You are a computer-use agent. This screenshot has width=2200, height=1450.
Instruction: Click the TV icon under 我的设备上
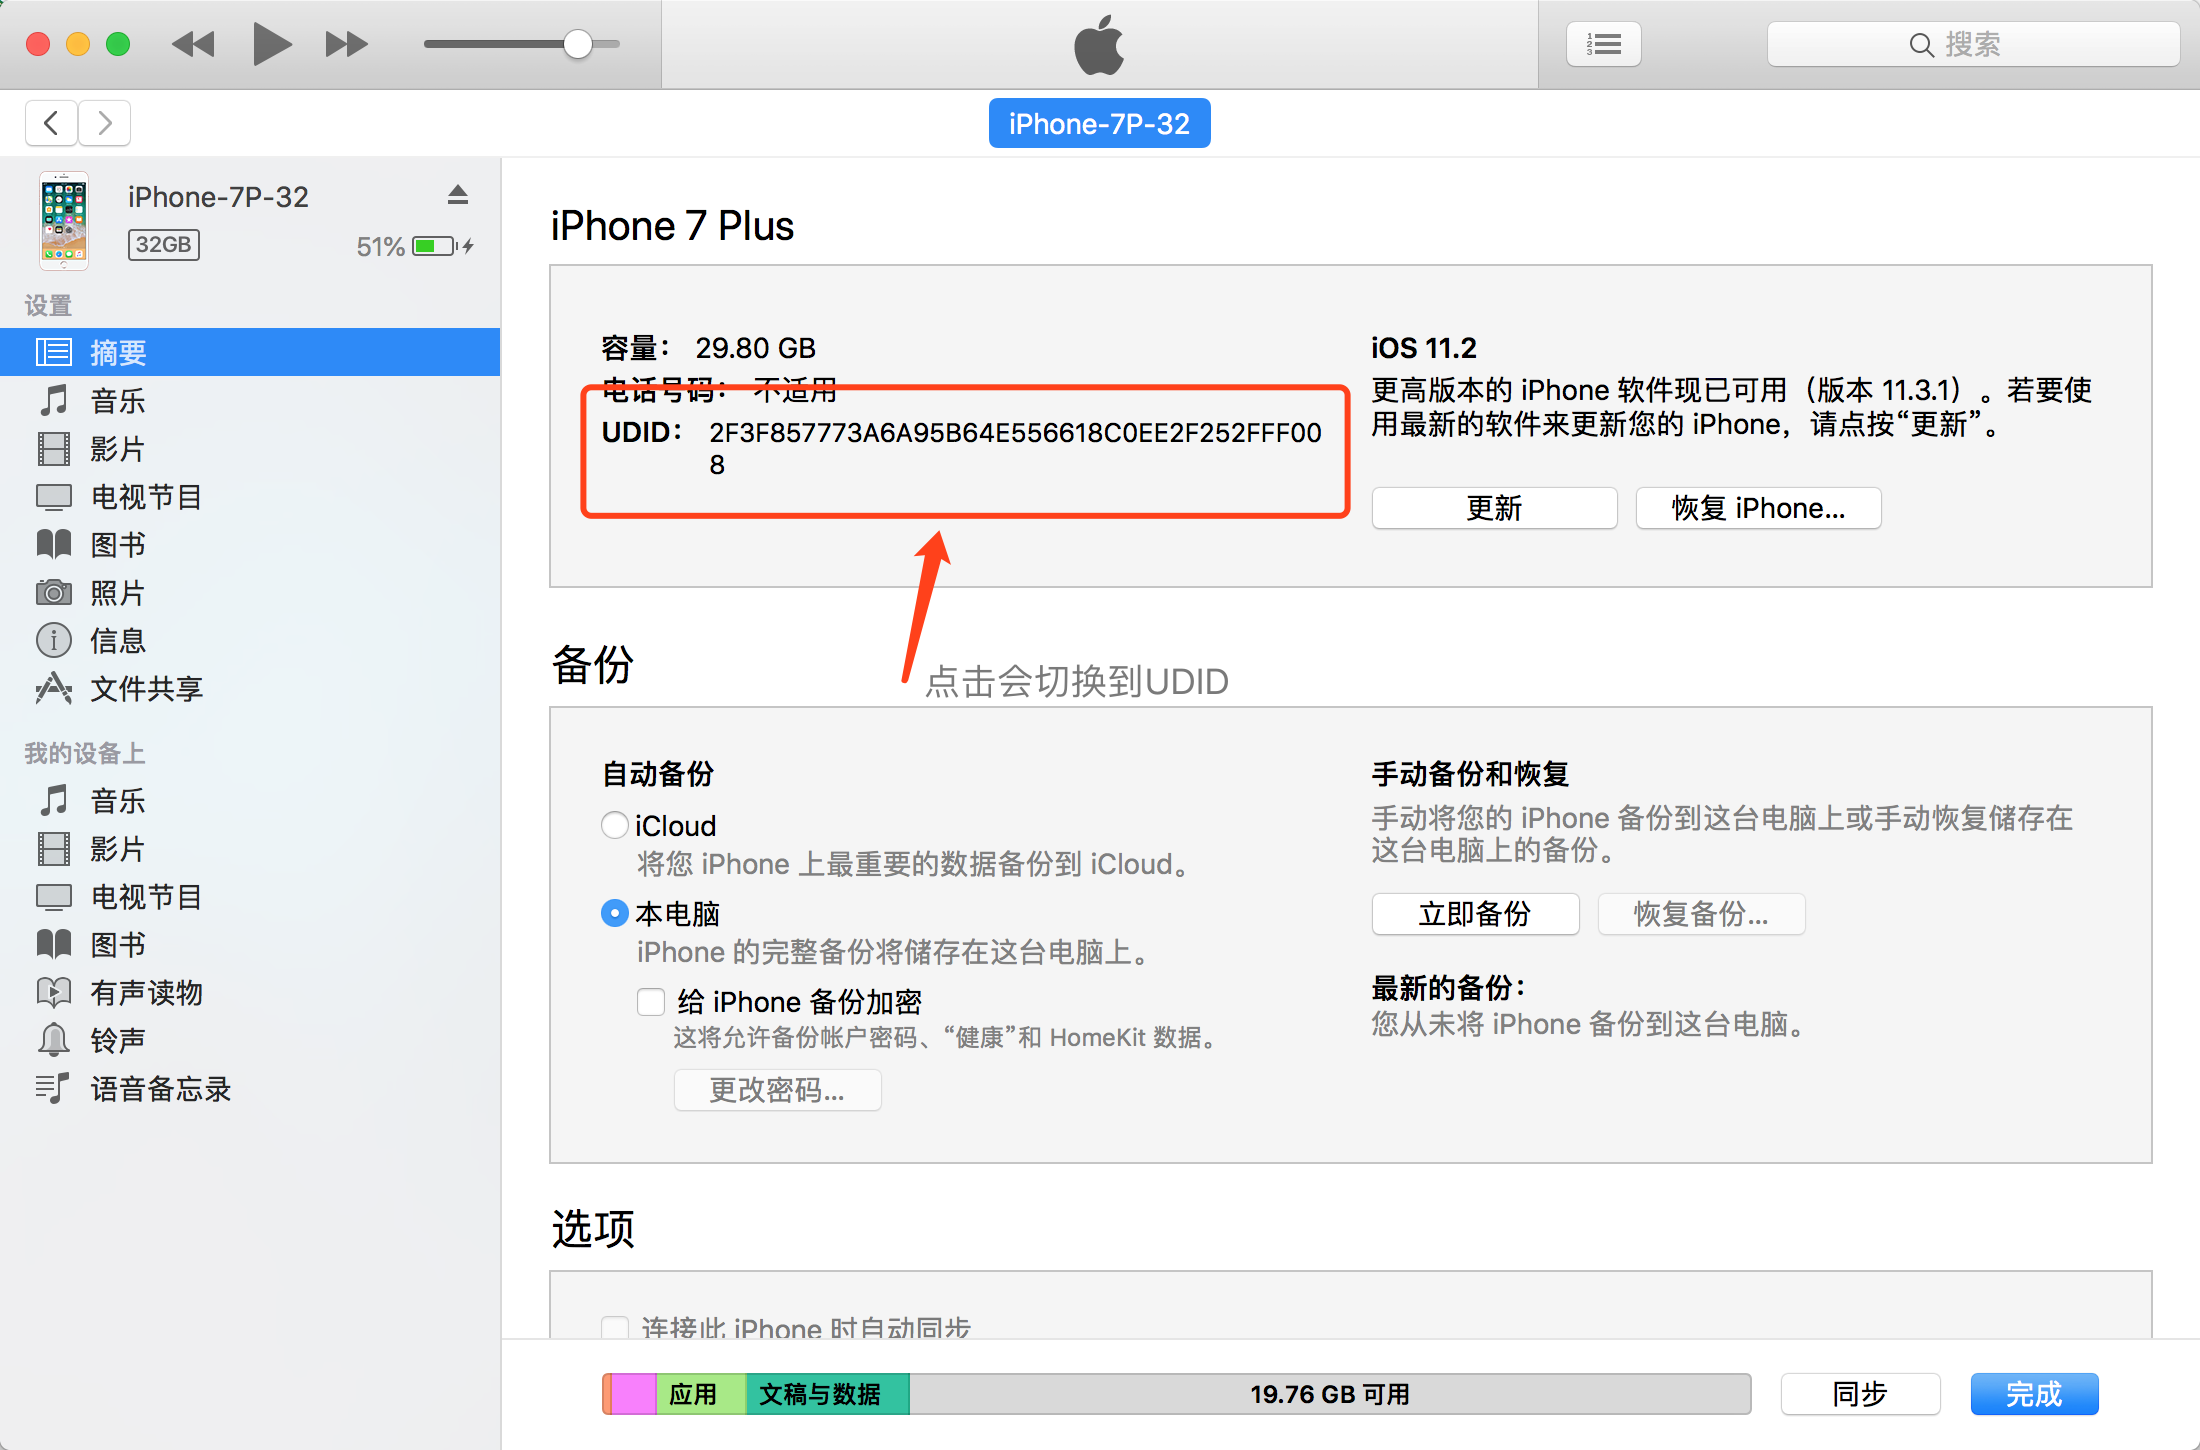pos(54,897)
